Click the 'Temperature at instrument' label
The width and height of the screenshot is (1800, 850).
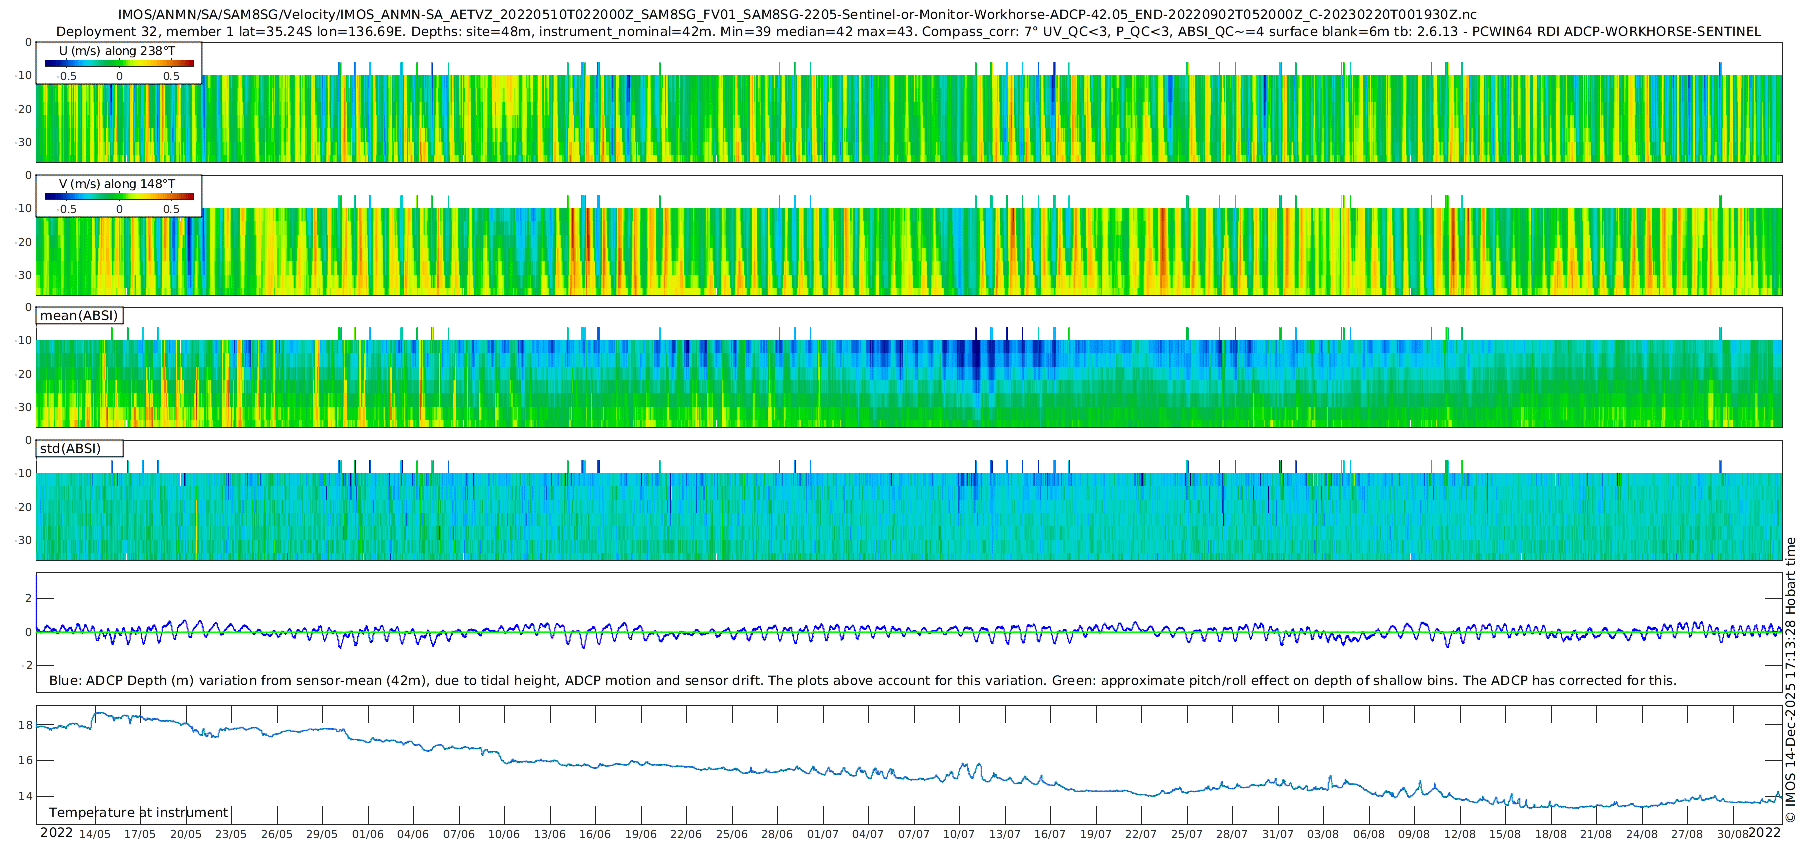pos(138,813)
